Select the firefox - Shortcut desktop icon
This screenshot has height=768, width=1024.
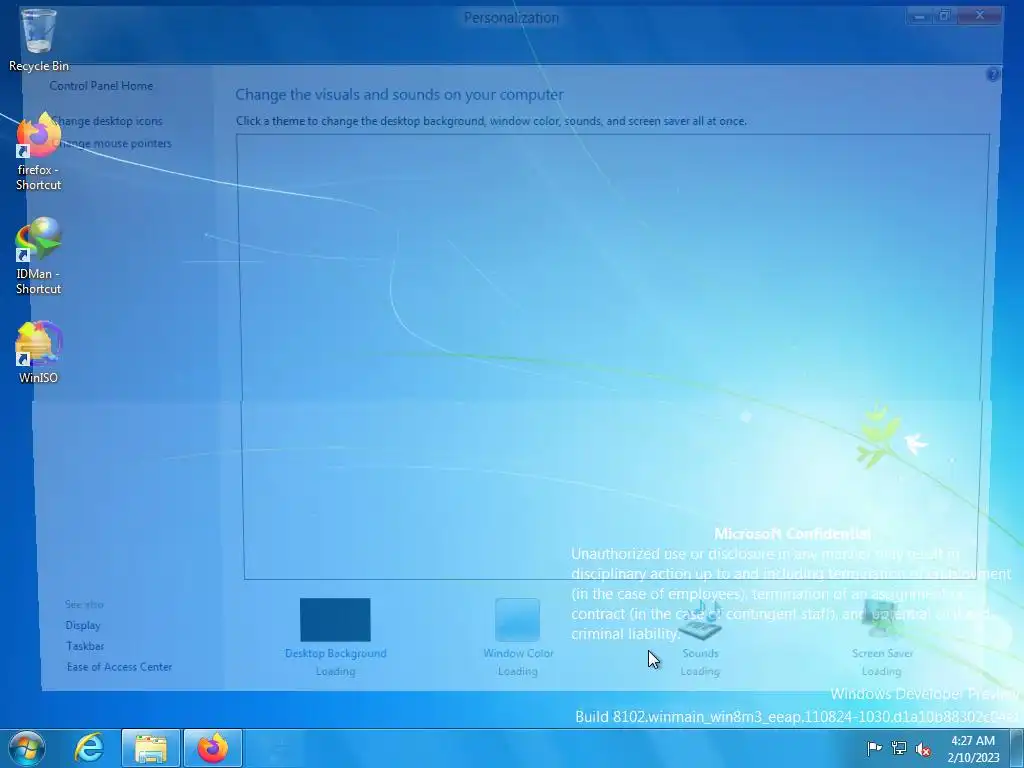(39, 151)
